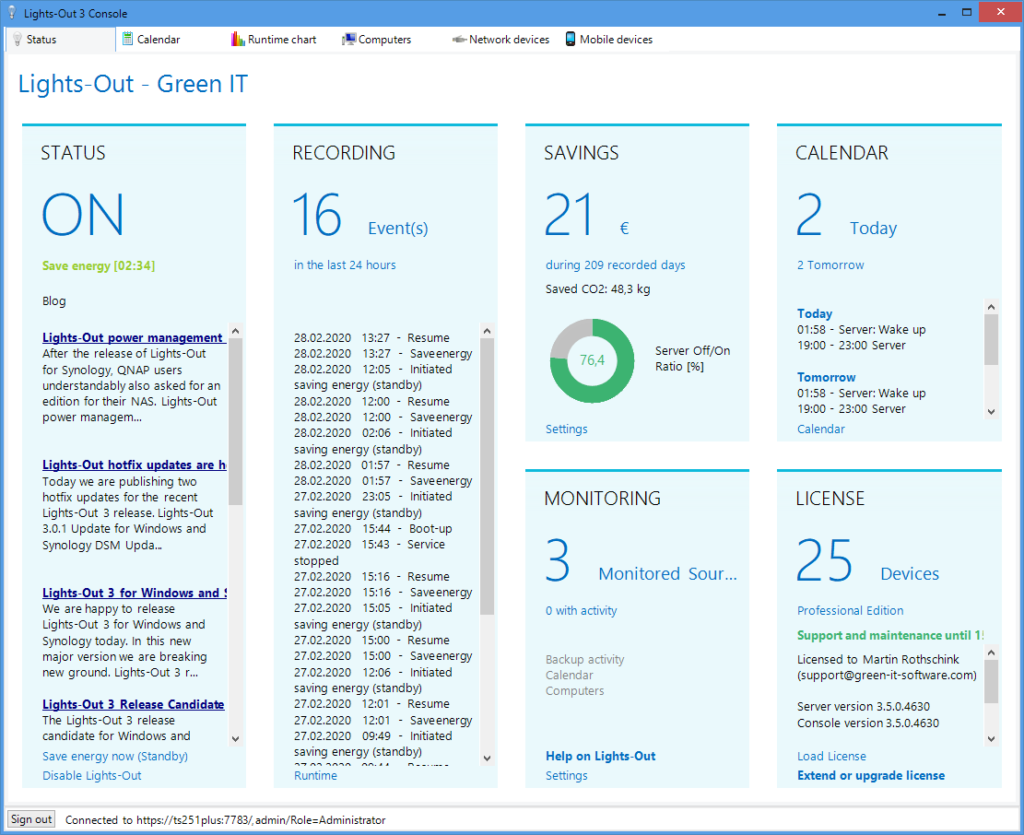Click the 21 € savings value
Viewport: 1024px width, 835px height.
click(569, 215)
